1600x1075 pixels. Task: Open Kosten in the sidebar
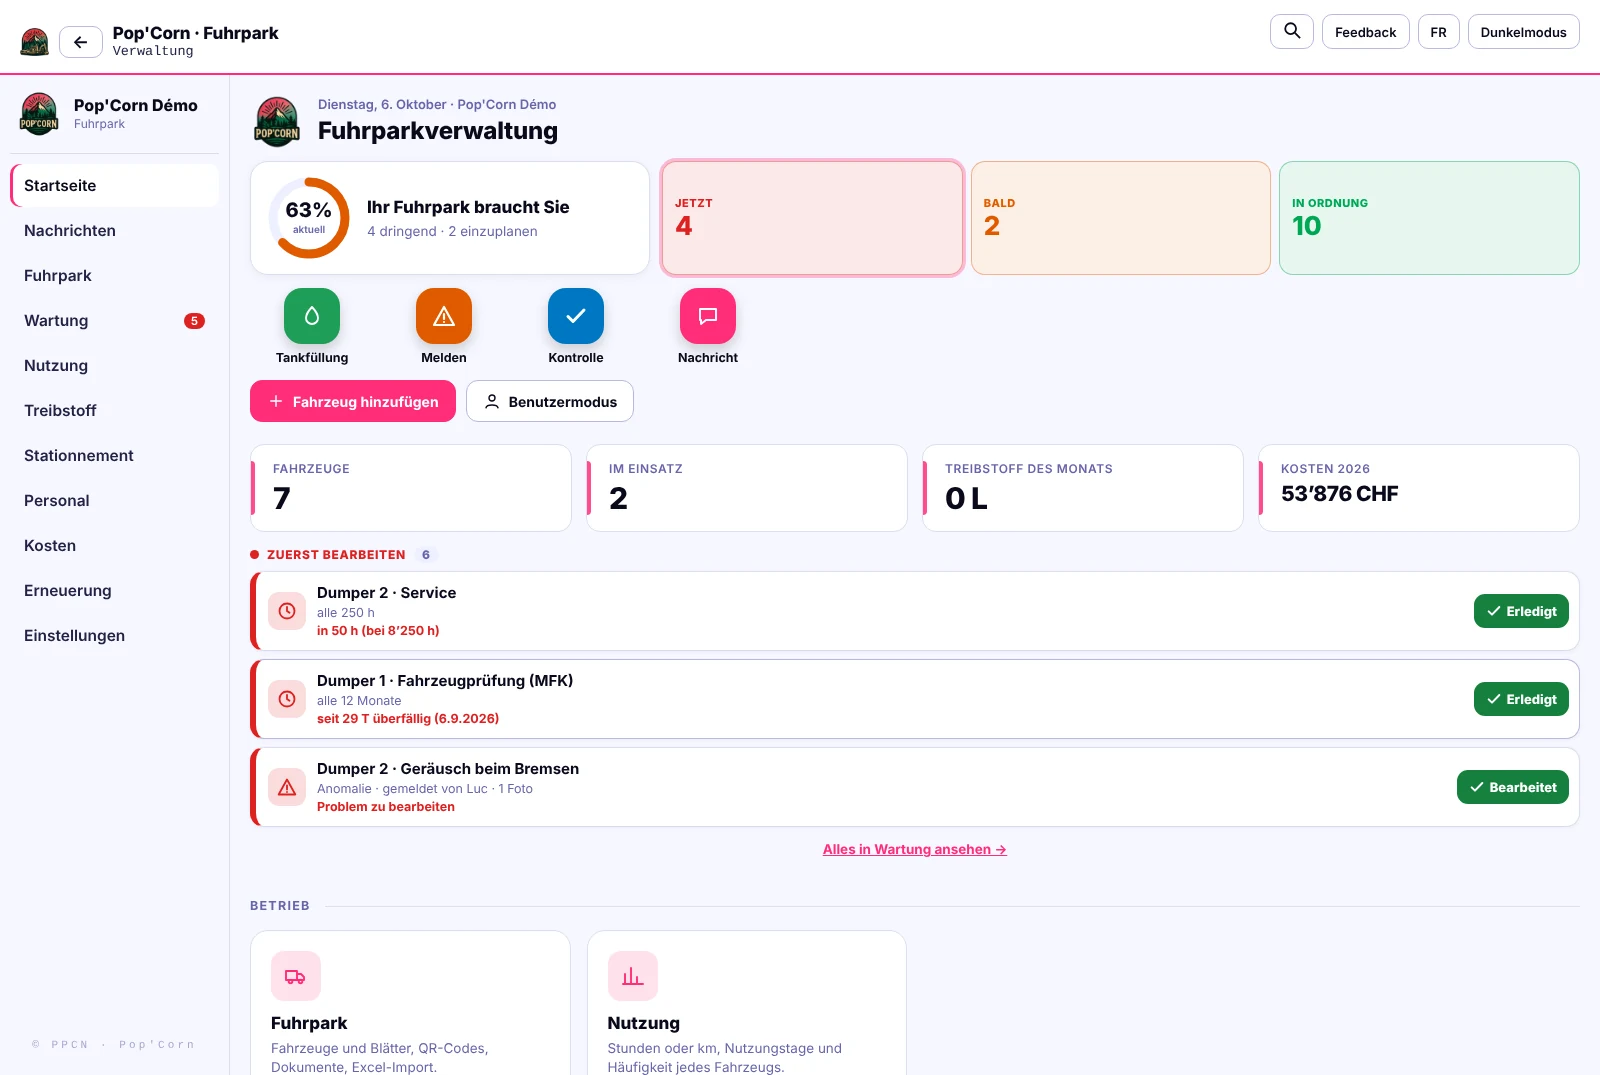pyautogui.click(x=114, y=546)
